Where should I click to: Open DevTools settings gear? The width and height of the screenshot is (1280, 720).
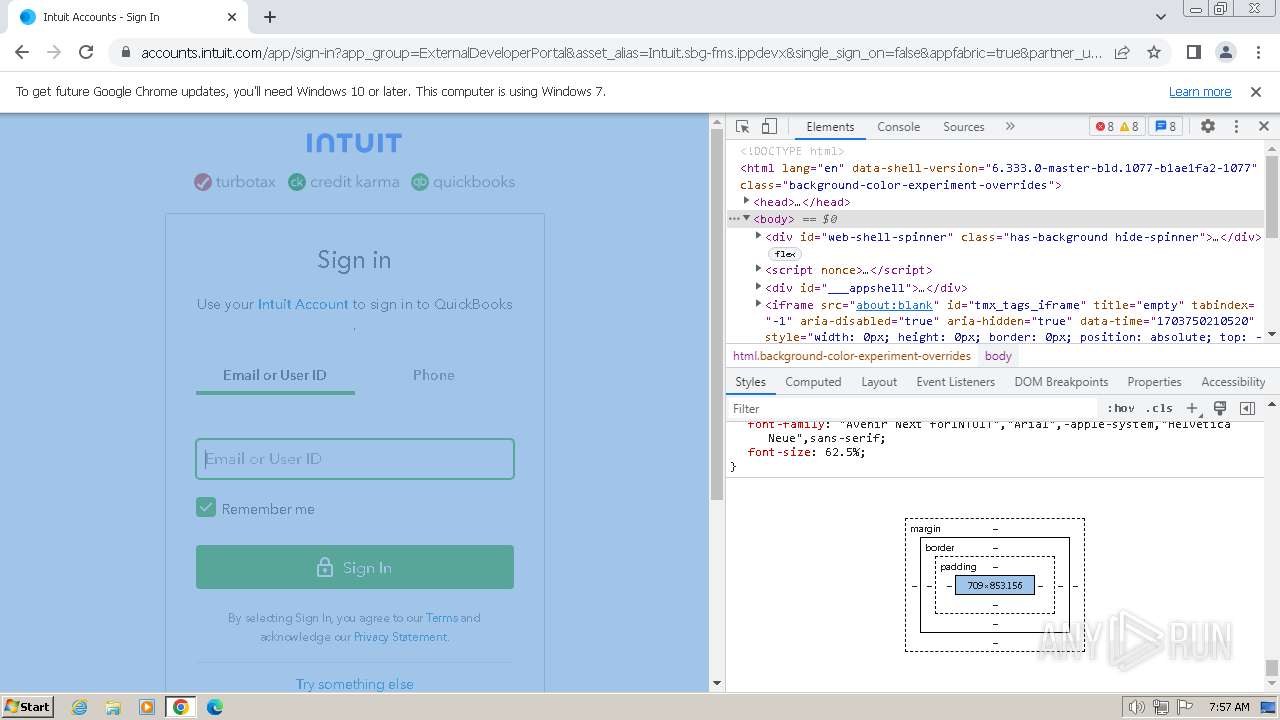point(1208,127)
